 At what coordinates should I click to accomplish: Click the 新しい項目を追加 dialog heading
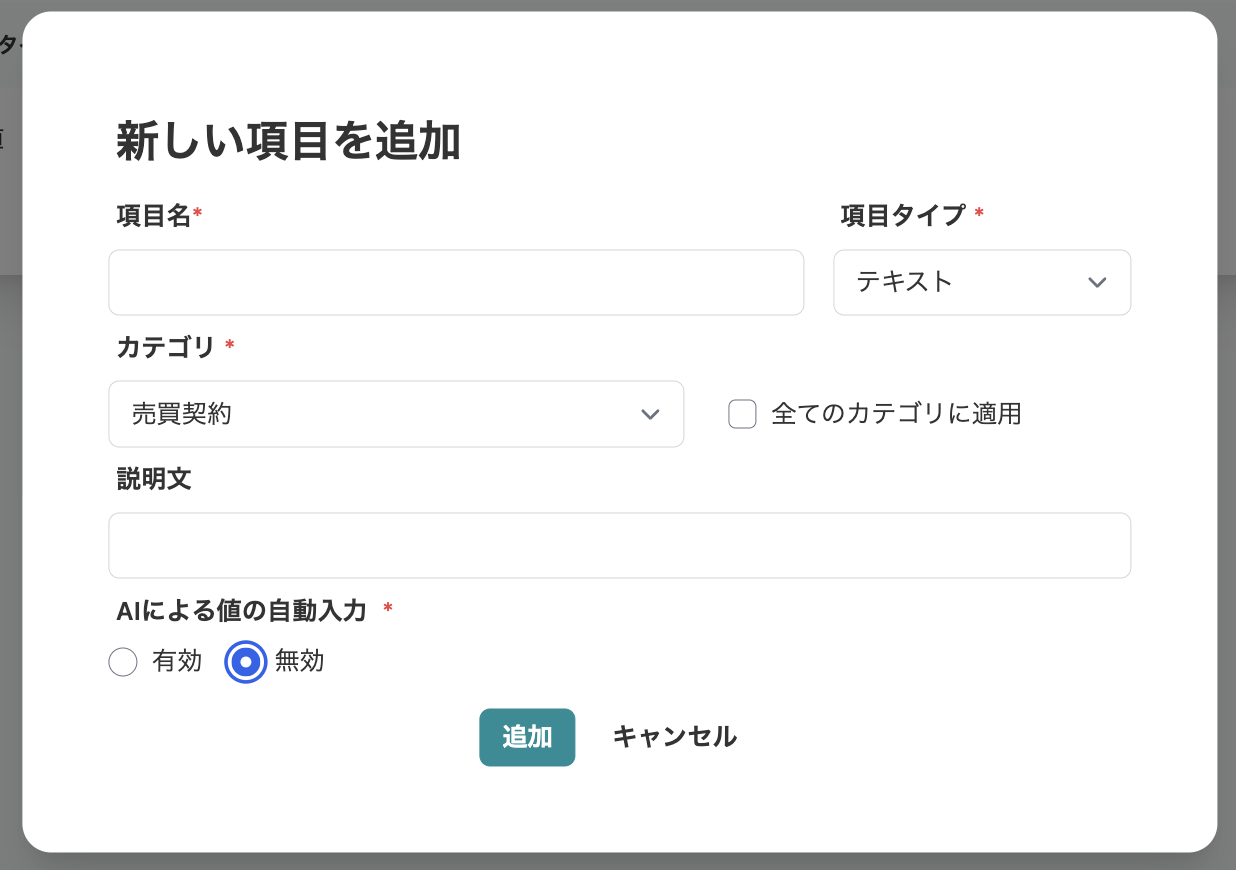(x=288, y=142)
